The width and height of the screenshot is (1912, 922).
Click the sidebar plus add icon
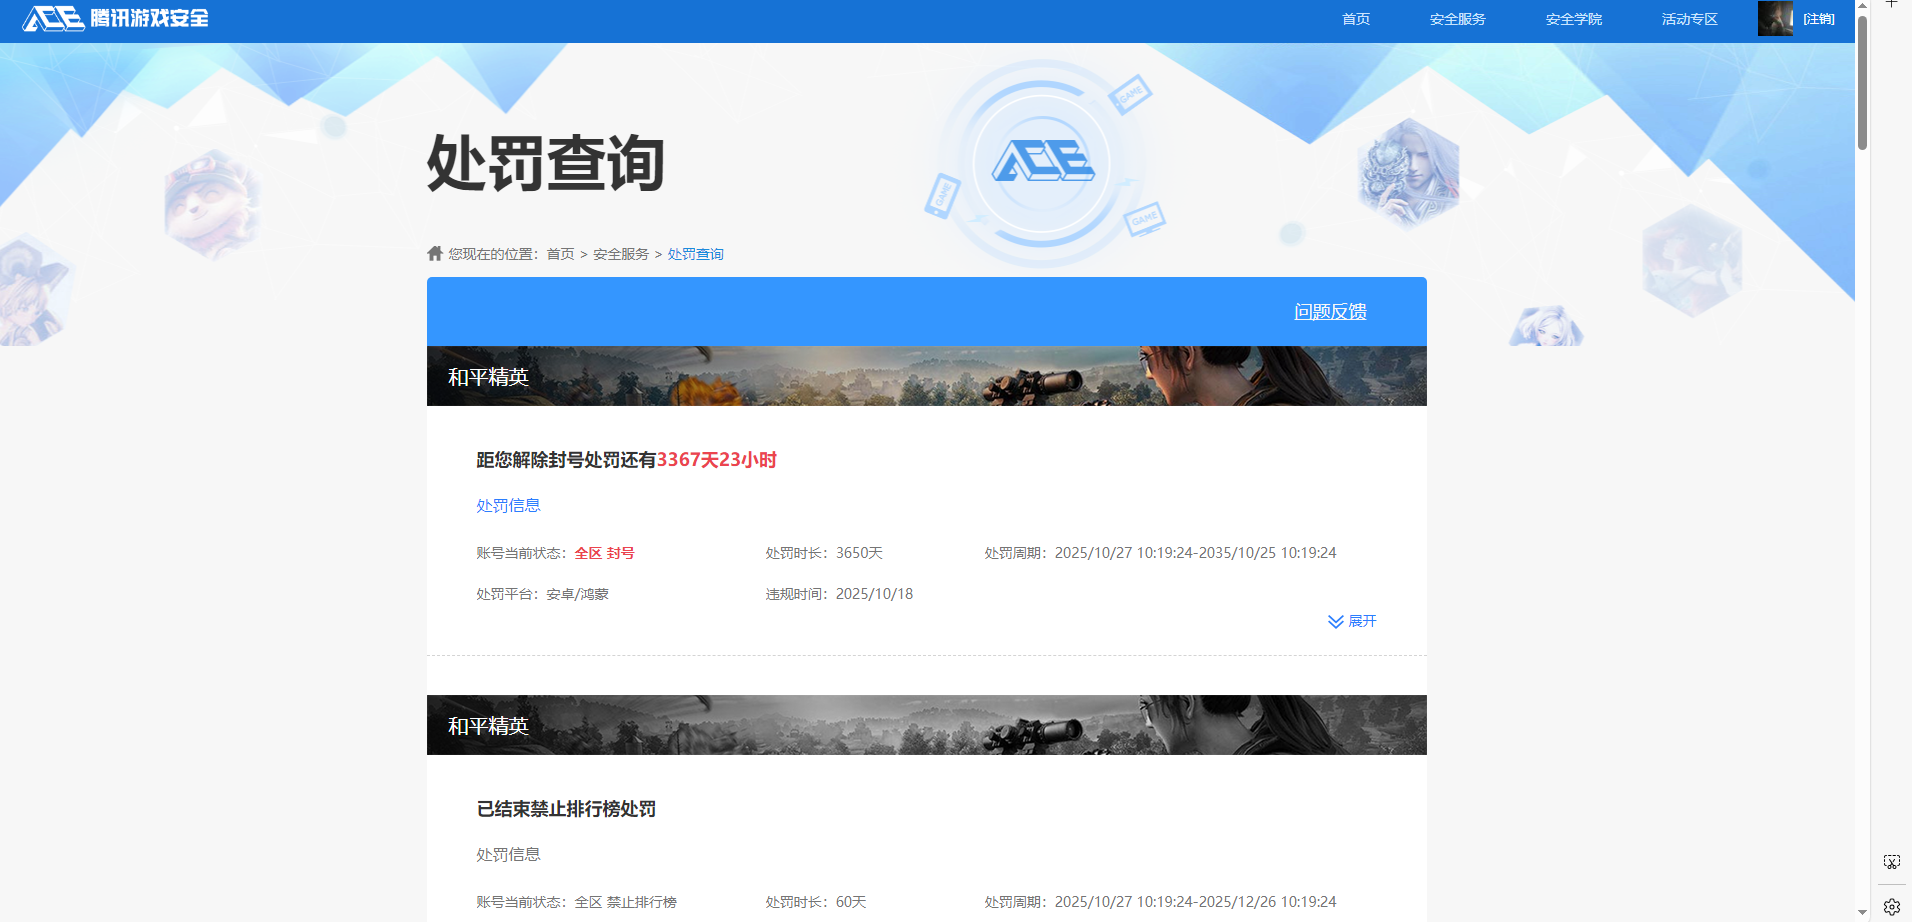point(1892,4)
